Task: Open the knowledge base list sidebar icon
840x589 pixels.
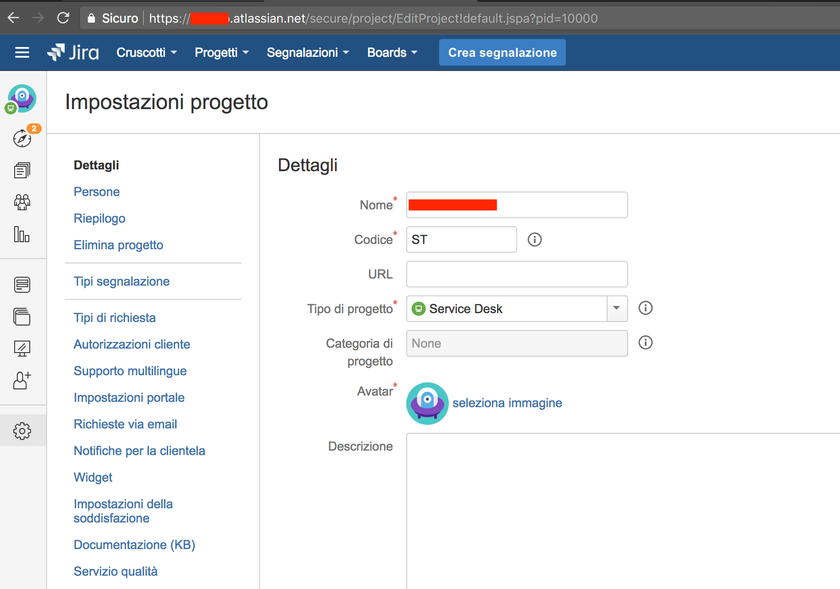Action: [22, 285]
